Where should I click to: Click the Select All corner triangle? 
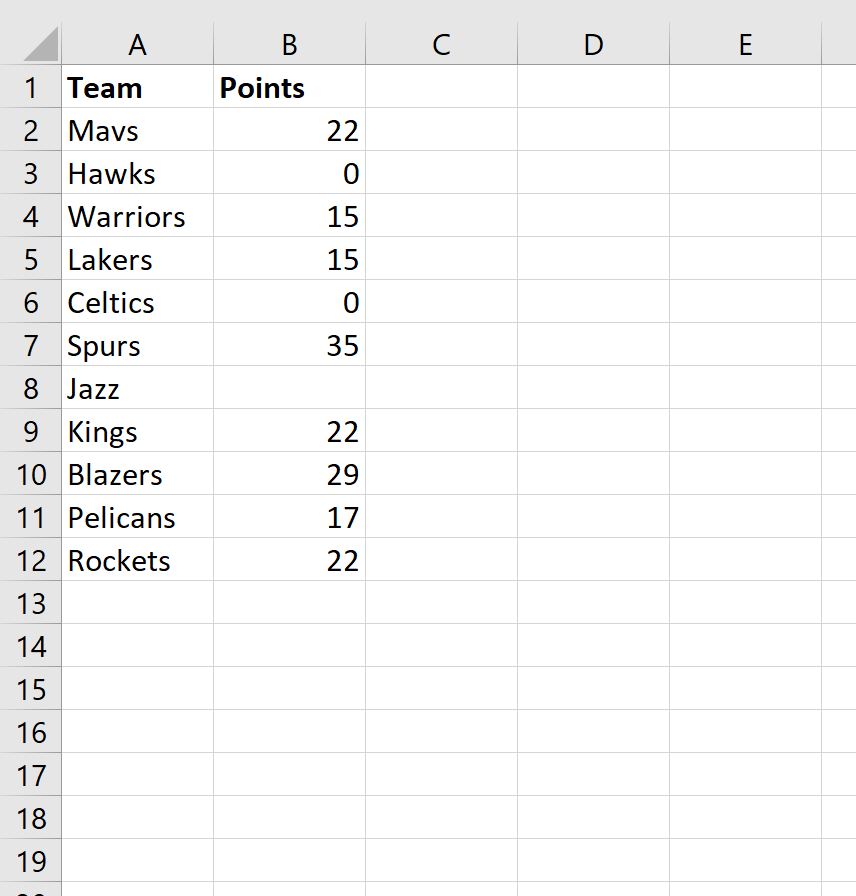tap(41, 45)
